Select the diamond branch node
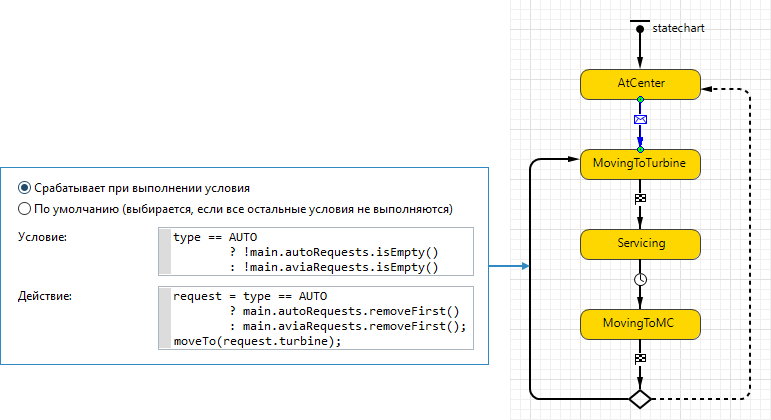This screenshot has height=420, width=771. point(640,399)
